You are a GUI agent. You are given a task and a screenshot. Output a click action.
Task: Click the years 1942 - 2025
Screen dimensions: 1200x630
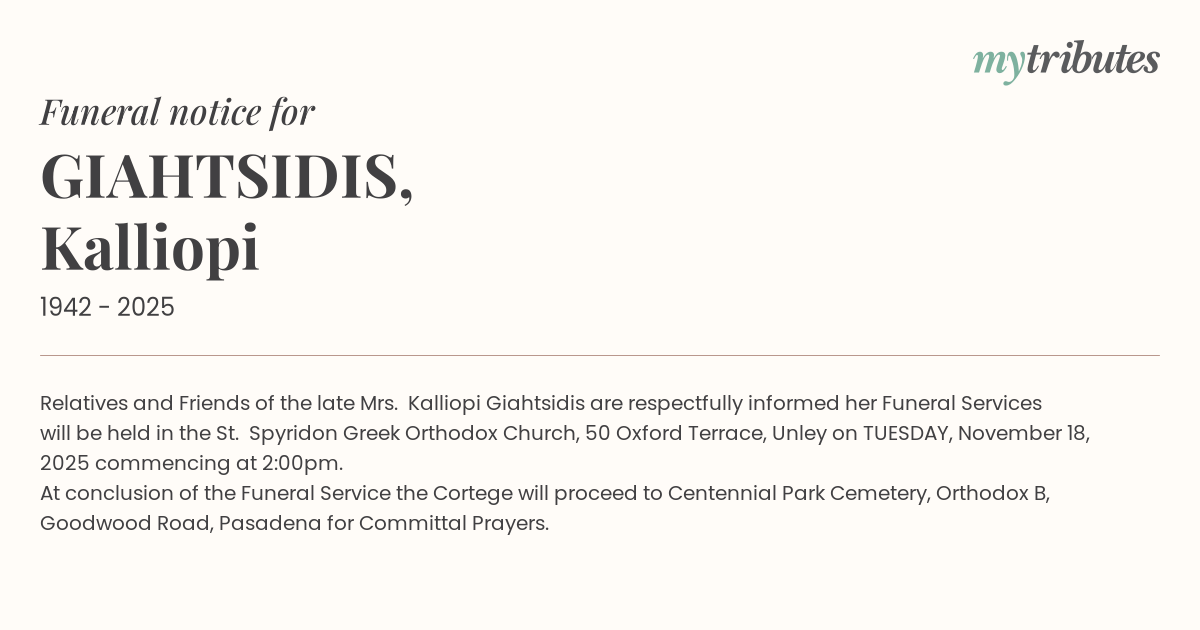(107, 308)
